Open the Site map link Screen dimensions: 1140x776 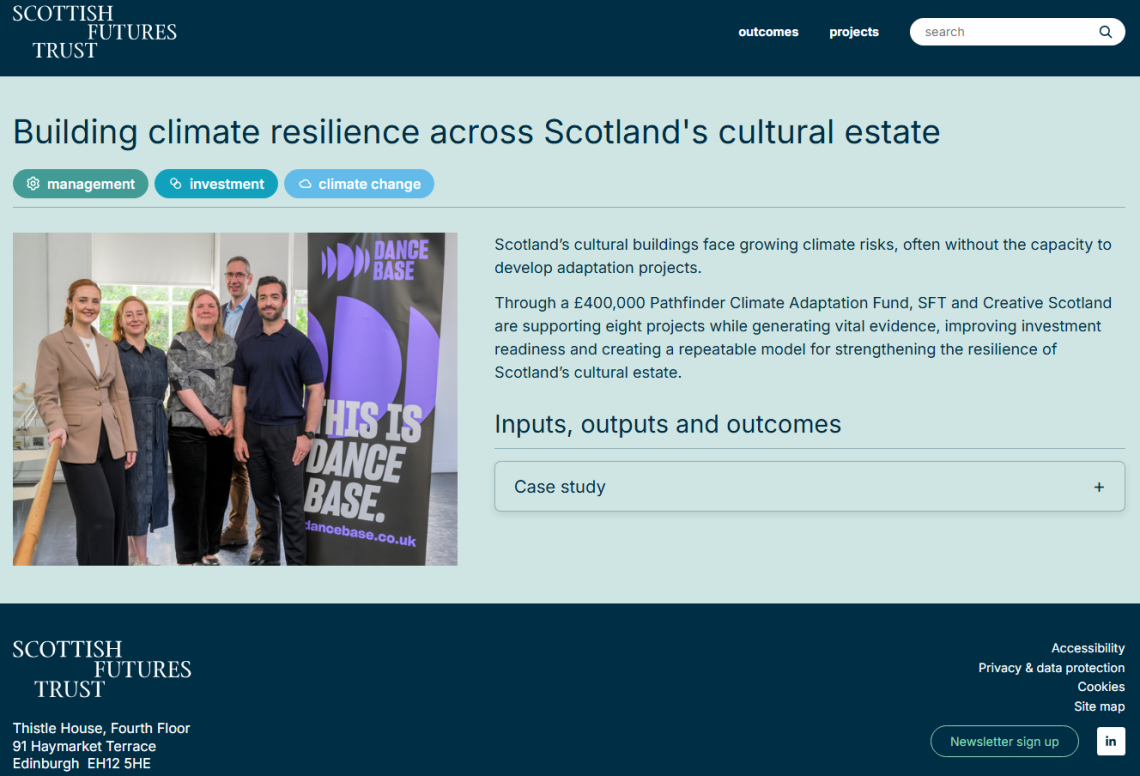point(1099,706)
